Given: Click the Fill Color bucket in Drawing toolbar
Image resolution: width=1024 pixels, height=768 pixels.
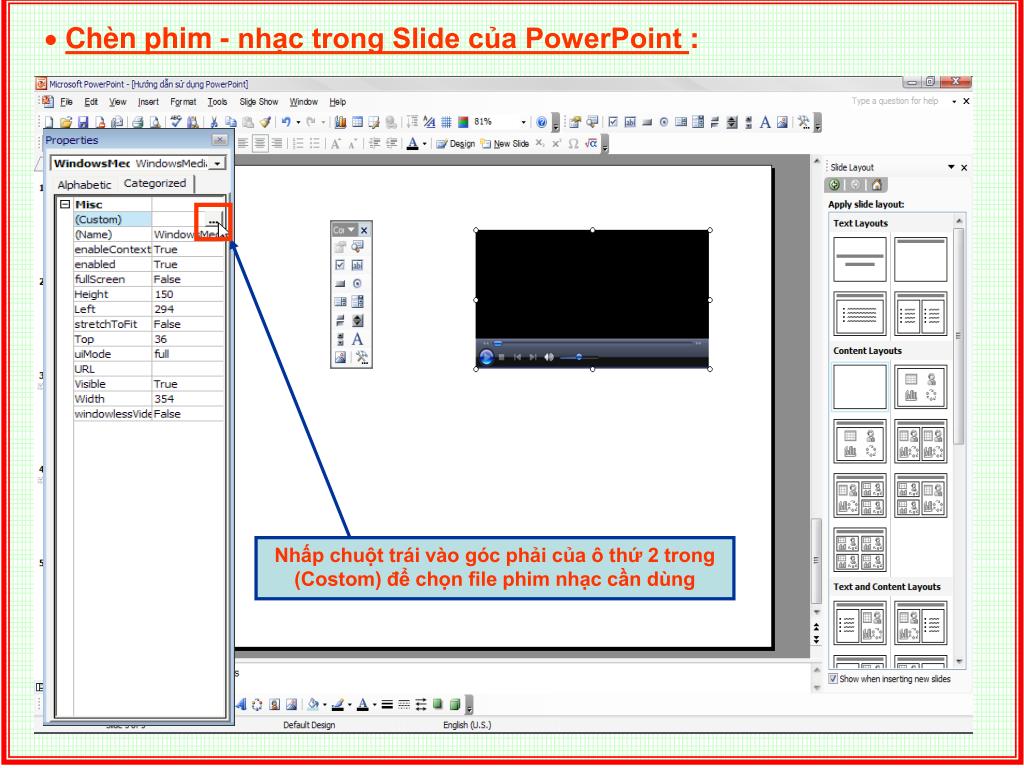Looking at the screenshot, I should point(313,705).
